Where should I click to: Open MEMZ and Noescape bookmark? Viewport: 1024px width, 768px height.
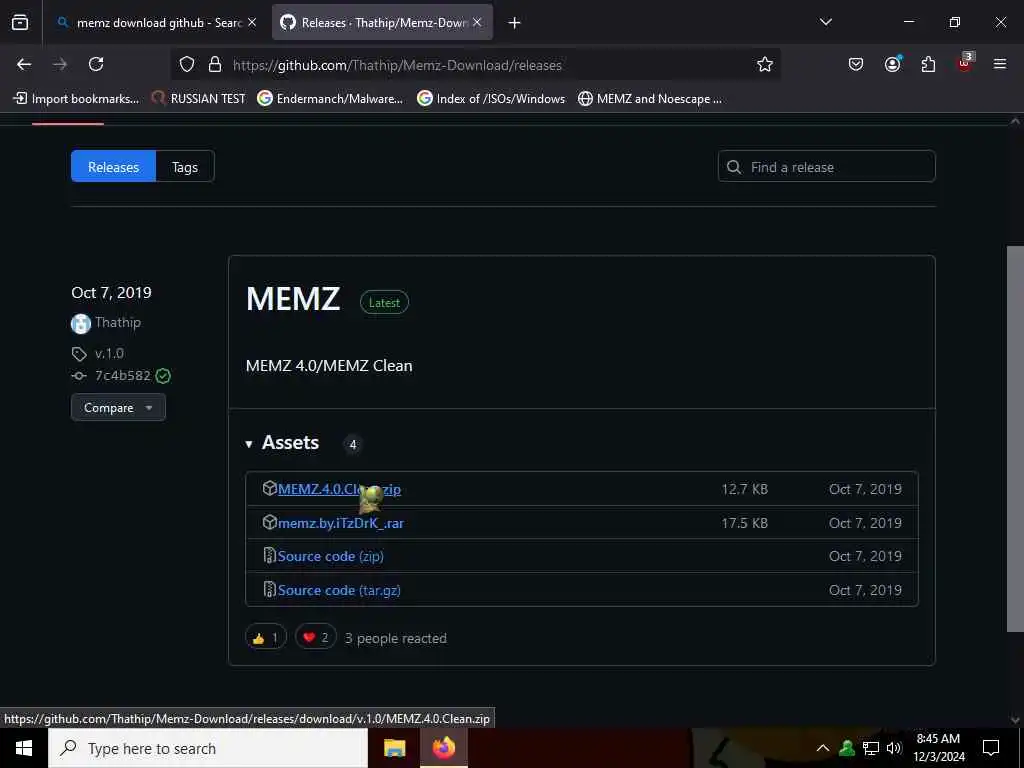click(x=650, y=99)
